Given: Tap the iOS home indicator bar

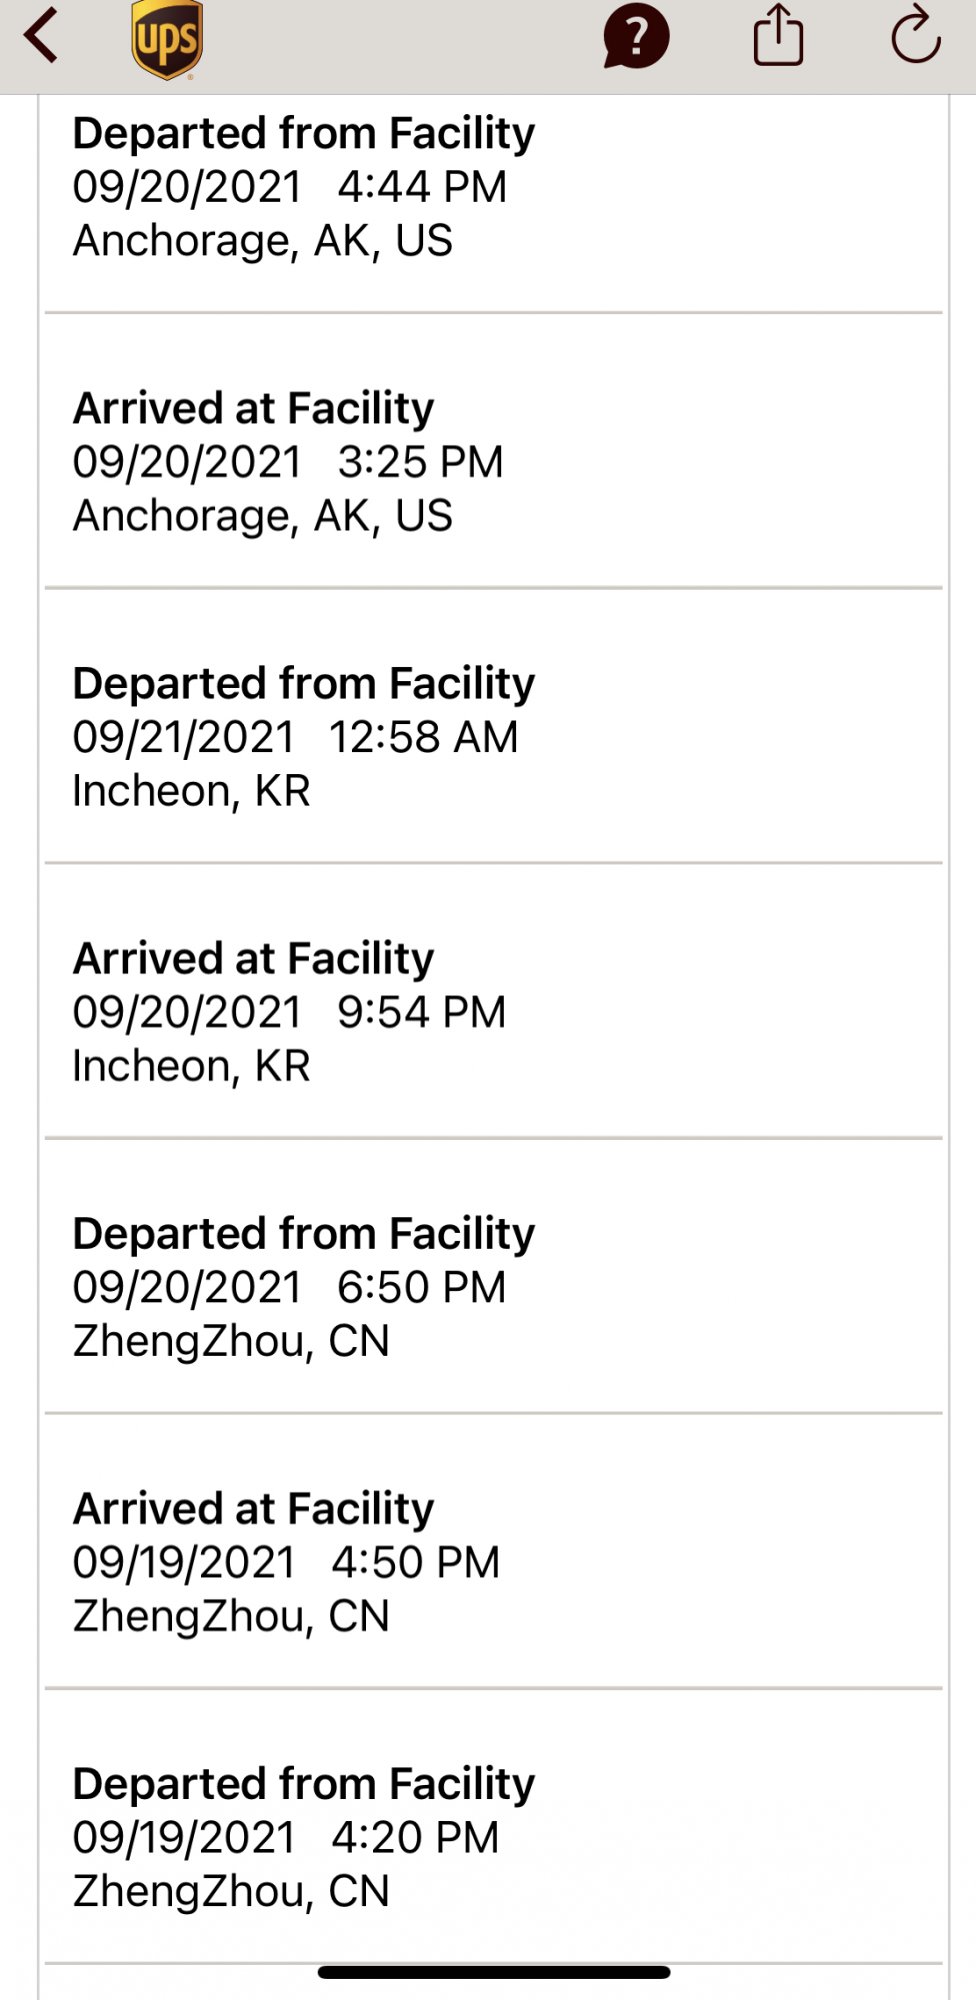Looking at the screenshot, I should pos(494,1972).
